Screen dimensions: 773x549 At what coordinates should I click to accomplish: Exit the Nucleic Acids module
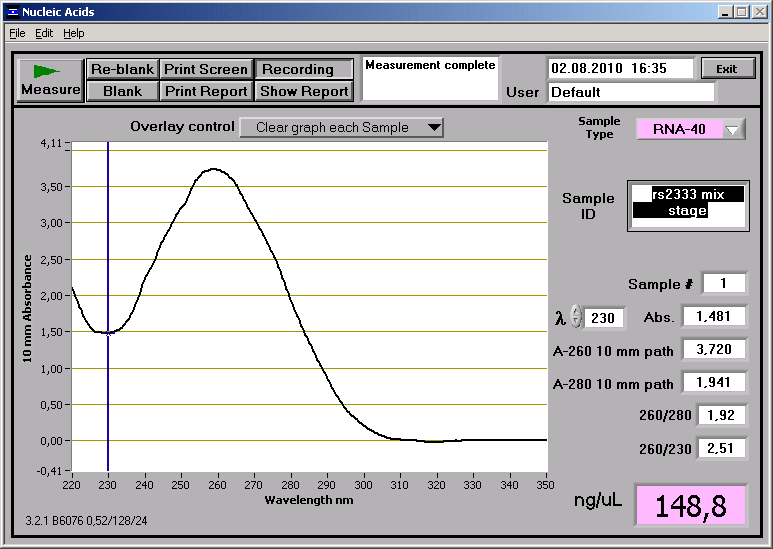pyautogui.click(x=726, y=68)
